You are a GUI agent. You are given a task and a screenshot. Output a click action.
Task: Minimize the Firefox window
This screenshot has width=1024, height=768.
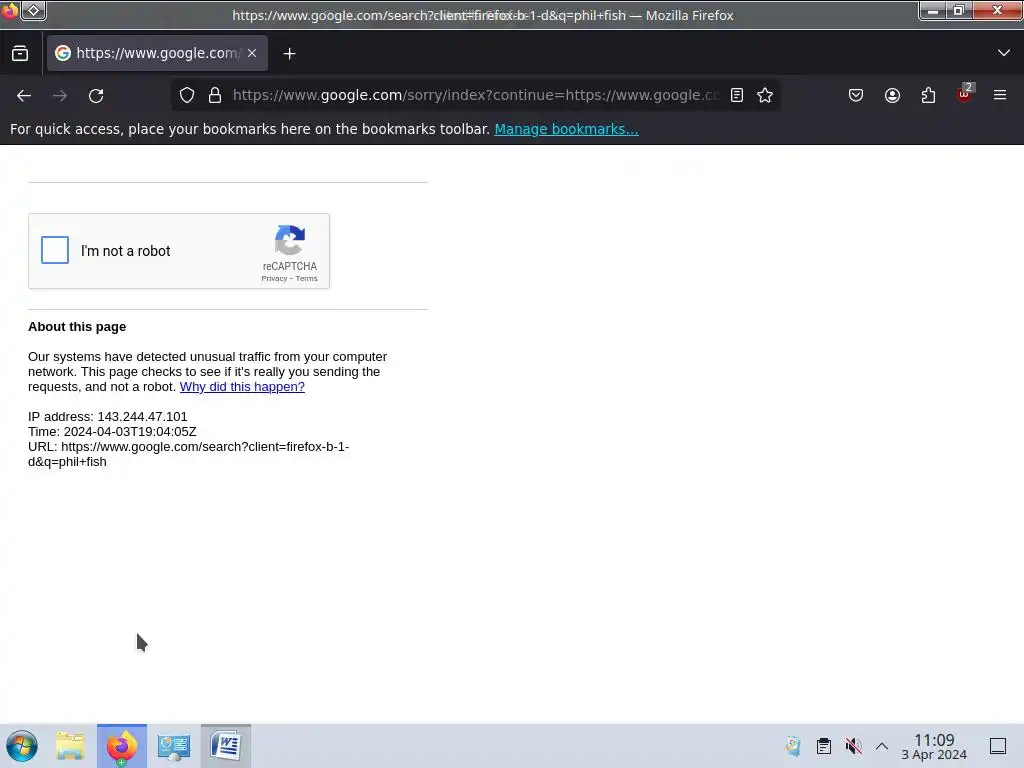coord(933,11)
